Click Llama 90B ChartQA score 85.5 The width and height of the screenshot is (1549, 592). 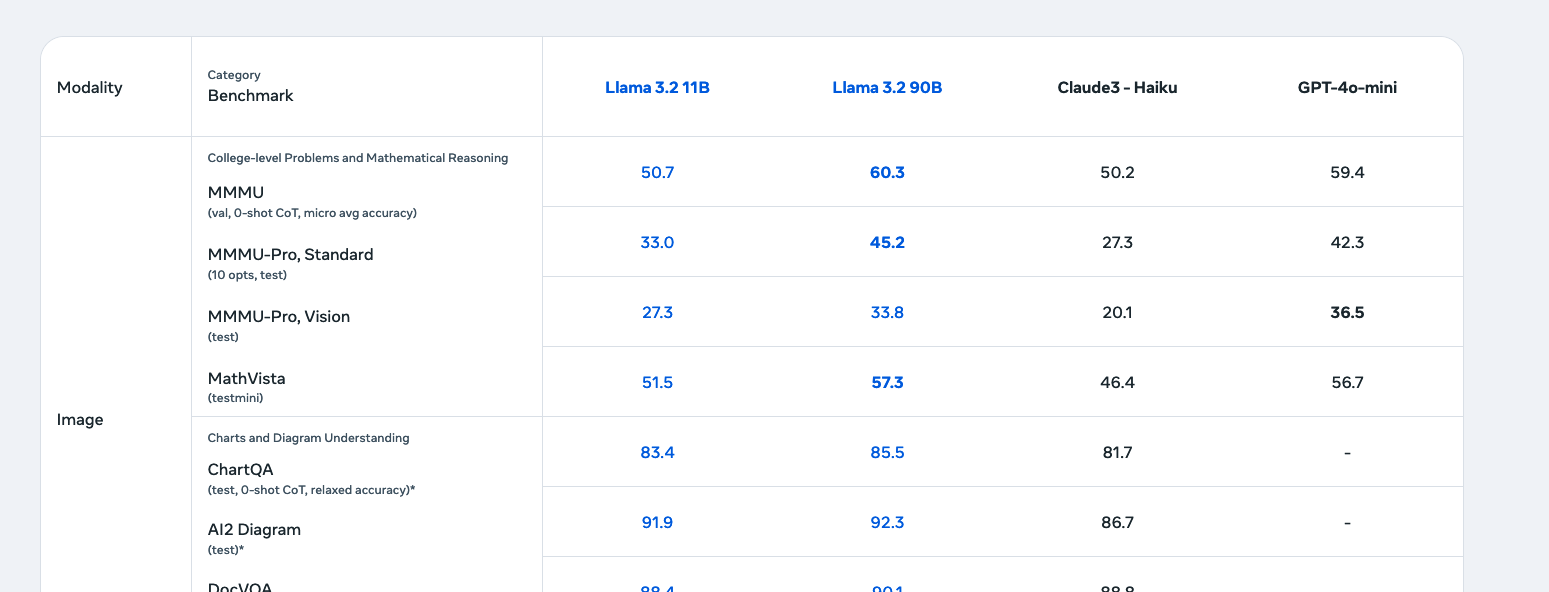887,452
